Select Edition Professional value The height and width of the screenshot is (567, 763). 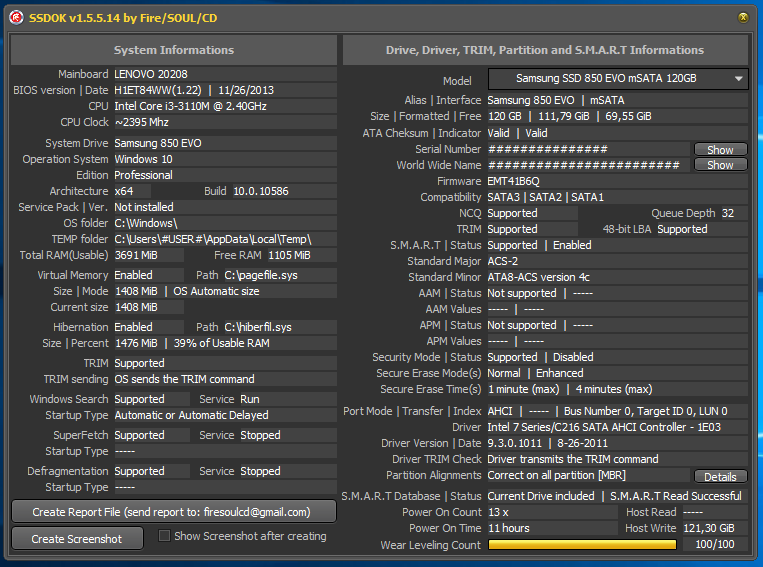coord(143,175)
